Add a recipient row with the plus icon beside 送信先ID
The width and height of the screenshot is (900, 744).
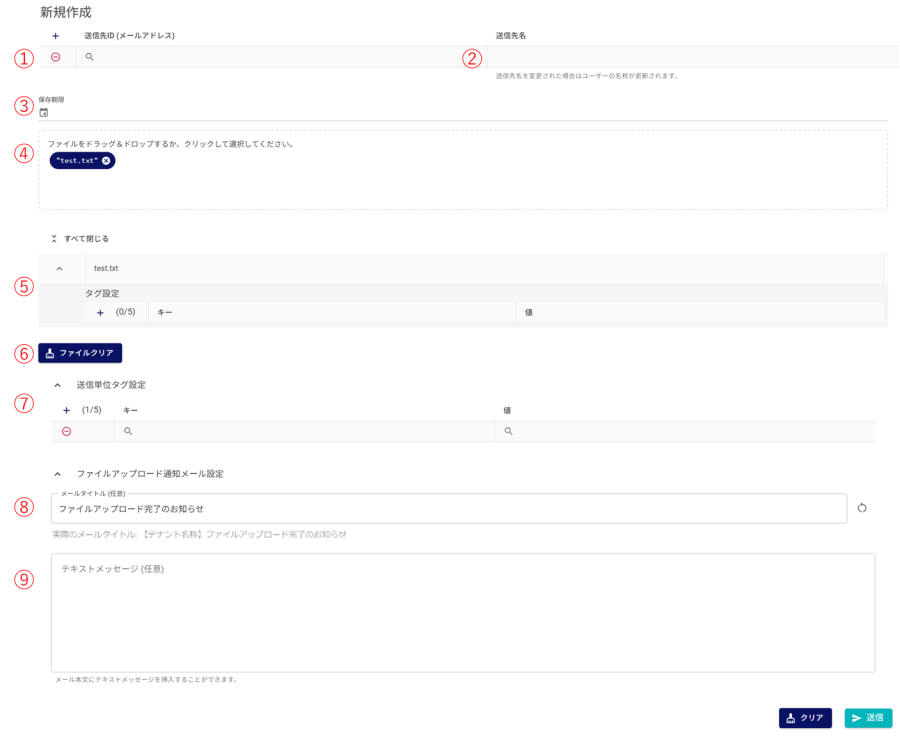[x=55, y=36]
